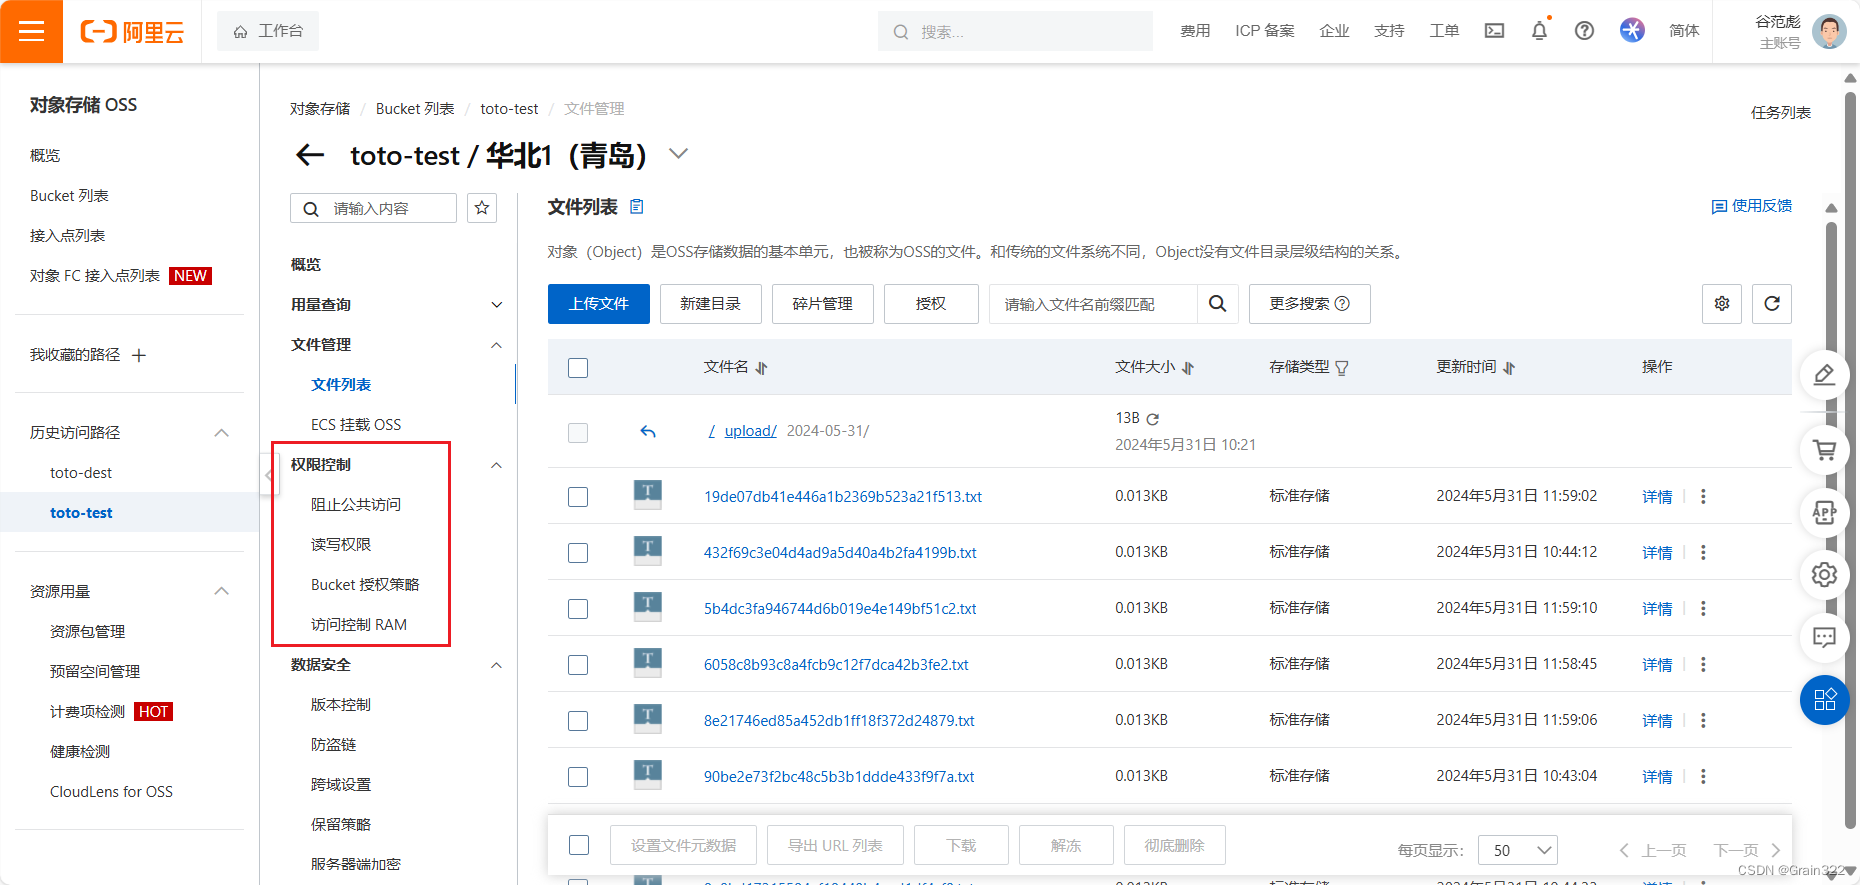The height and width of the screenshot is (885, 1860).
Task: Open 读写权限 menu item
Action: [x=341, y=545]
